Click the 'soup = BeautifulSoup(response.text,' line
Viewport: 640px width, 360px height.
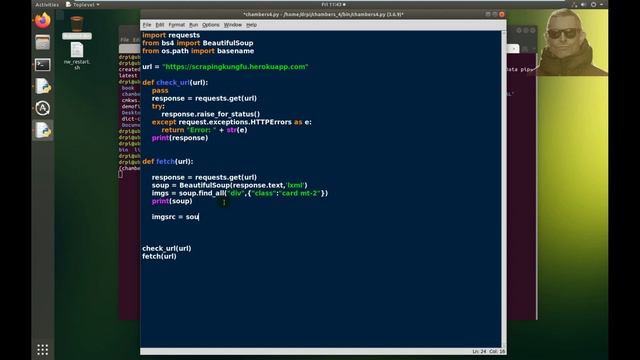point(229,185)
